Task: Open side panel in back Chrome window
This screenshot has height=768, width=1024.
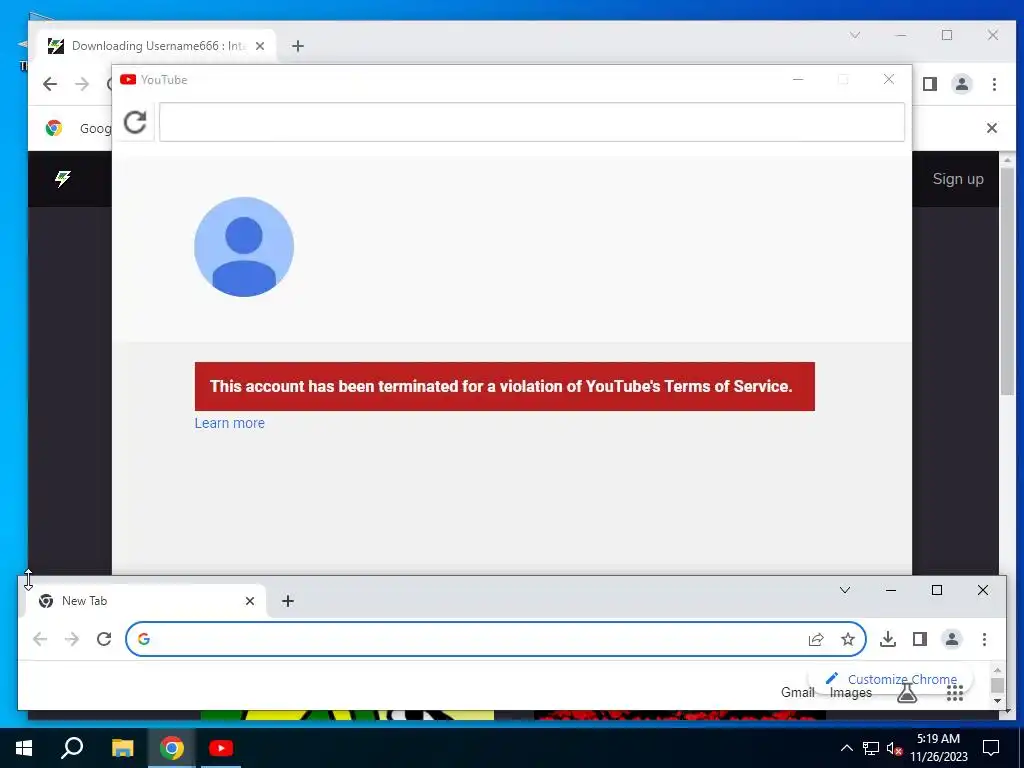Action: coord(930,84)
